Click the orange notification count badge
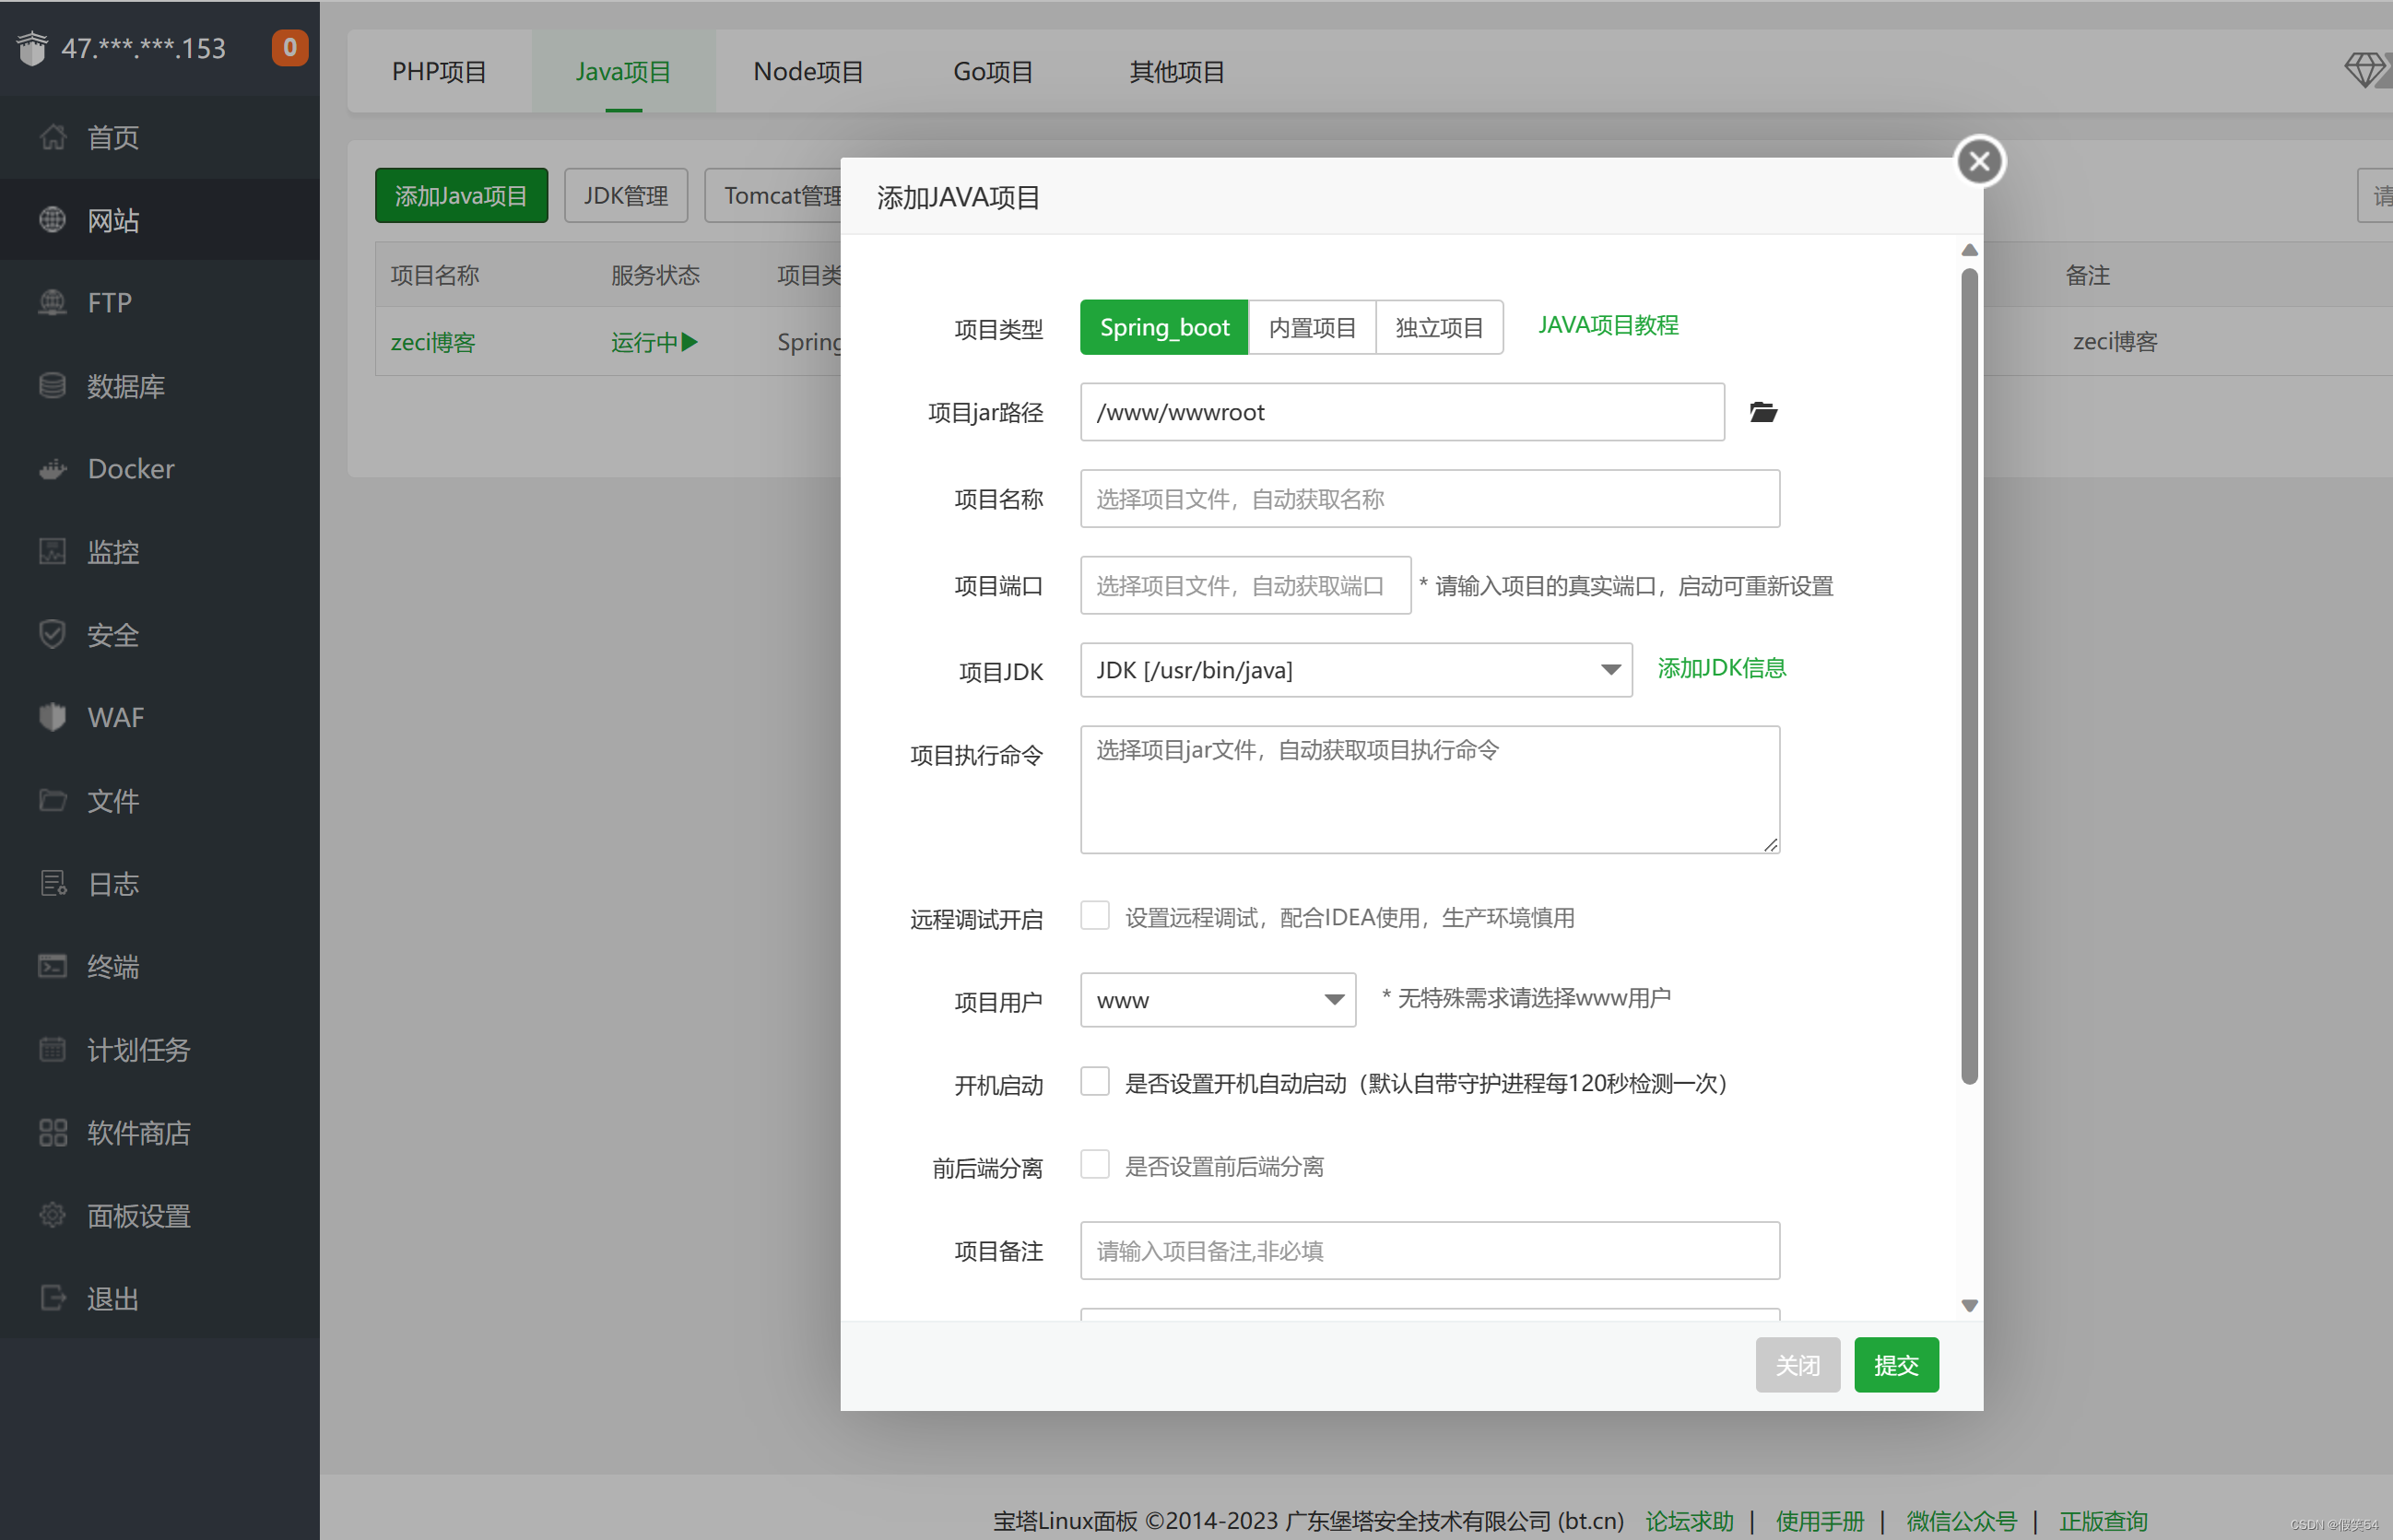 point(289,47)
